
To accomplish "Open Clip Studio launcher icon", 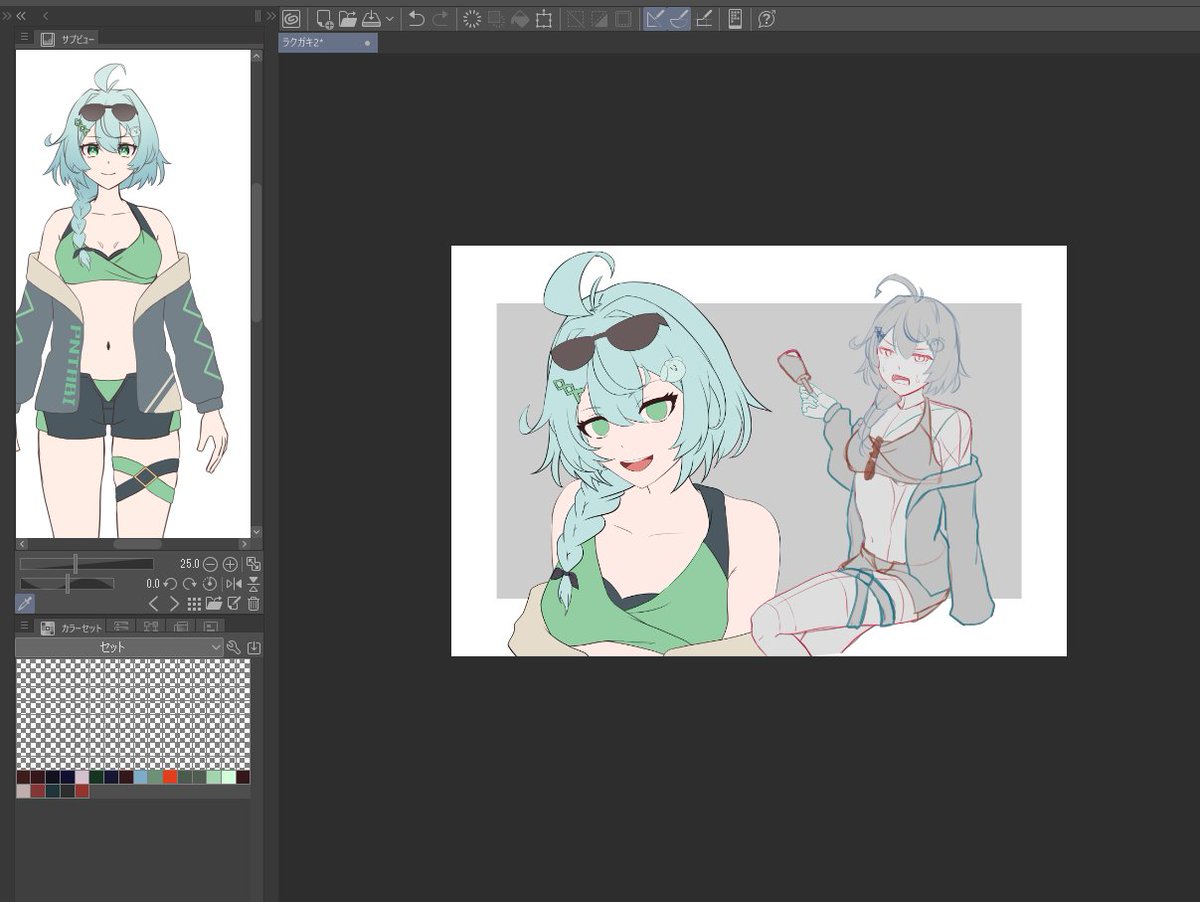I will (291, 18).
